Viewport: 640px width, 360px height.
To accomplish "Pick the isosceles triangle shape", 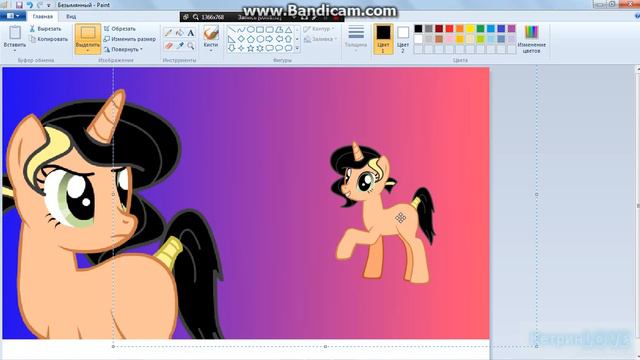I will pos(289,30).
